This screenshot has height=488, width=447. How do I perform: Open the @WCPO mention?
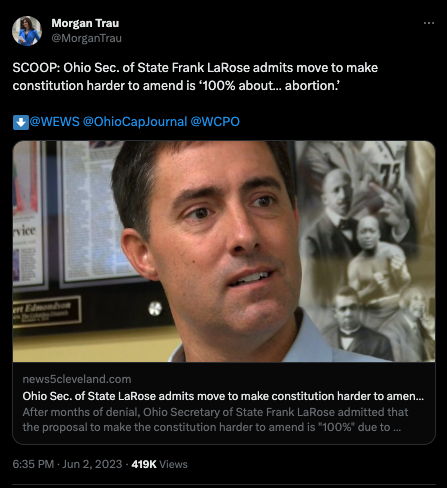215,122
